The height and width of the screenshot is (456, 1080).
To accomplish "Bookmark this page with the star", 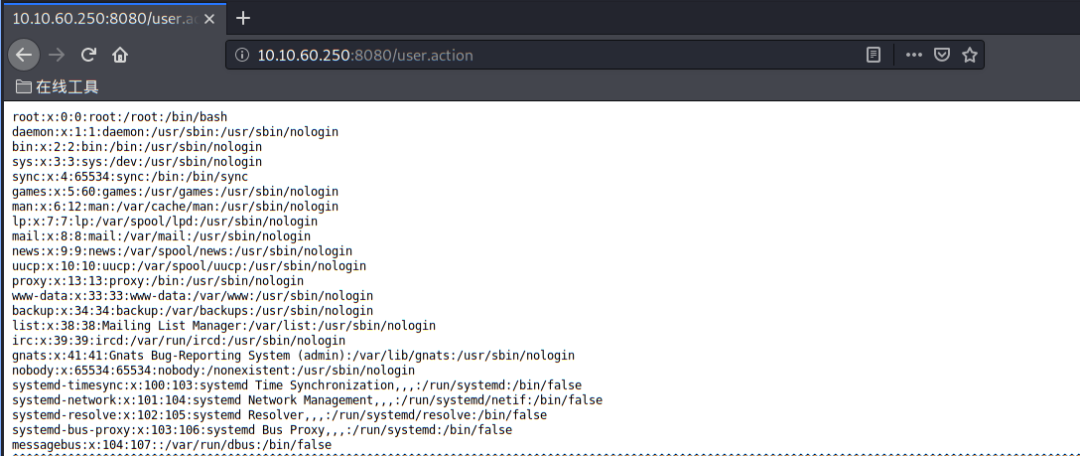I will point(970,55).
